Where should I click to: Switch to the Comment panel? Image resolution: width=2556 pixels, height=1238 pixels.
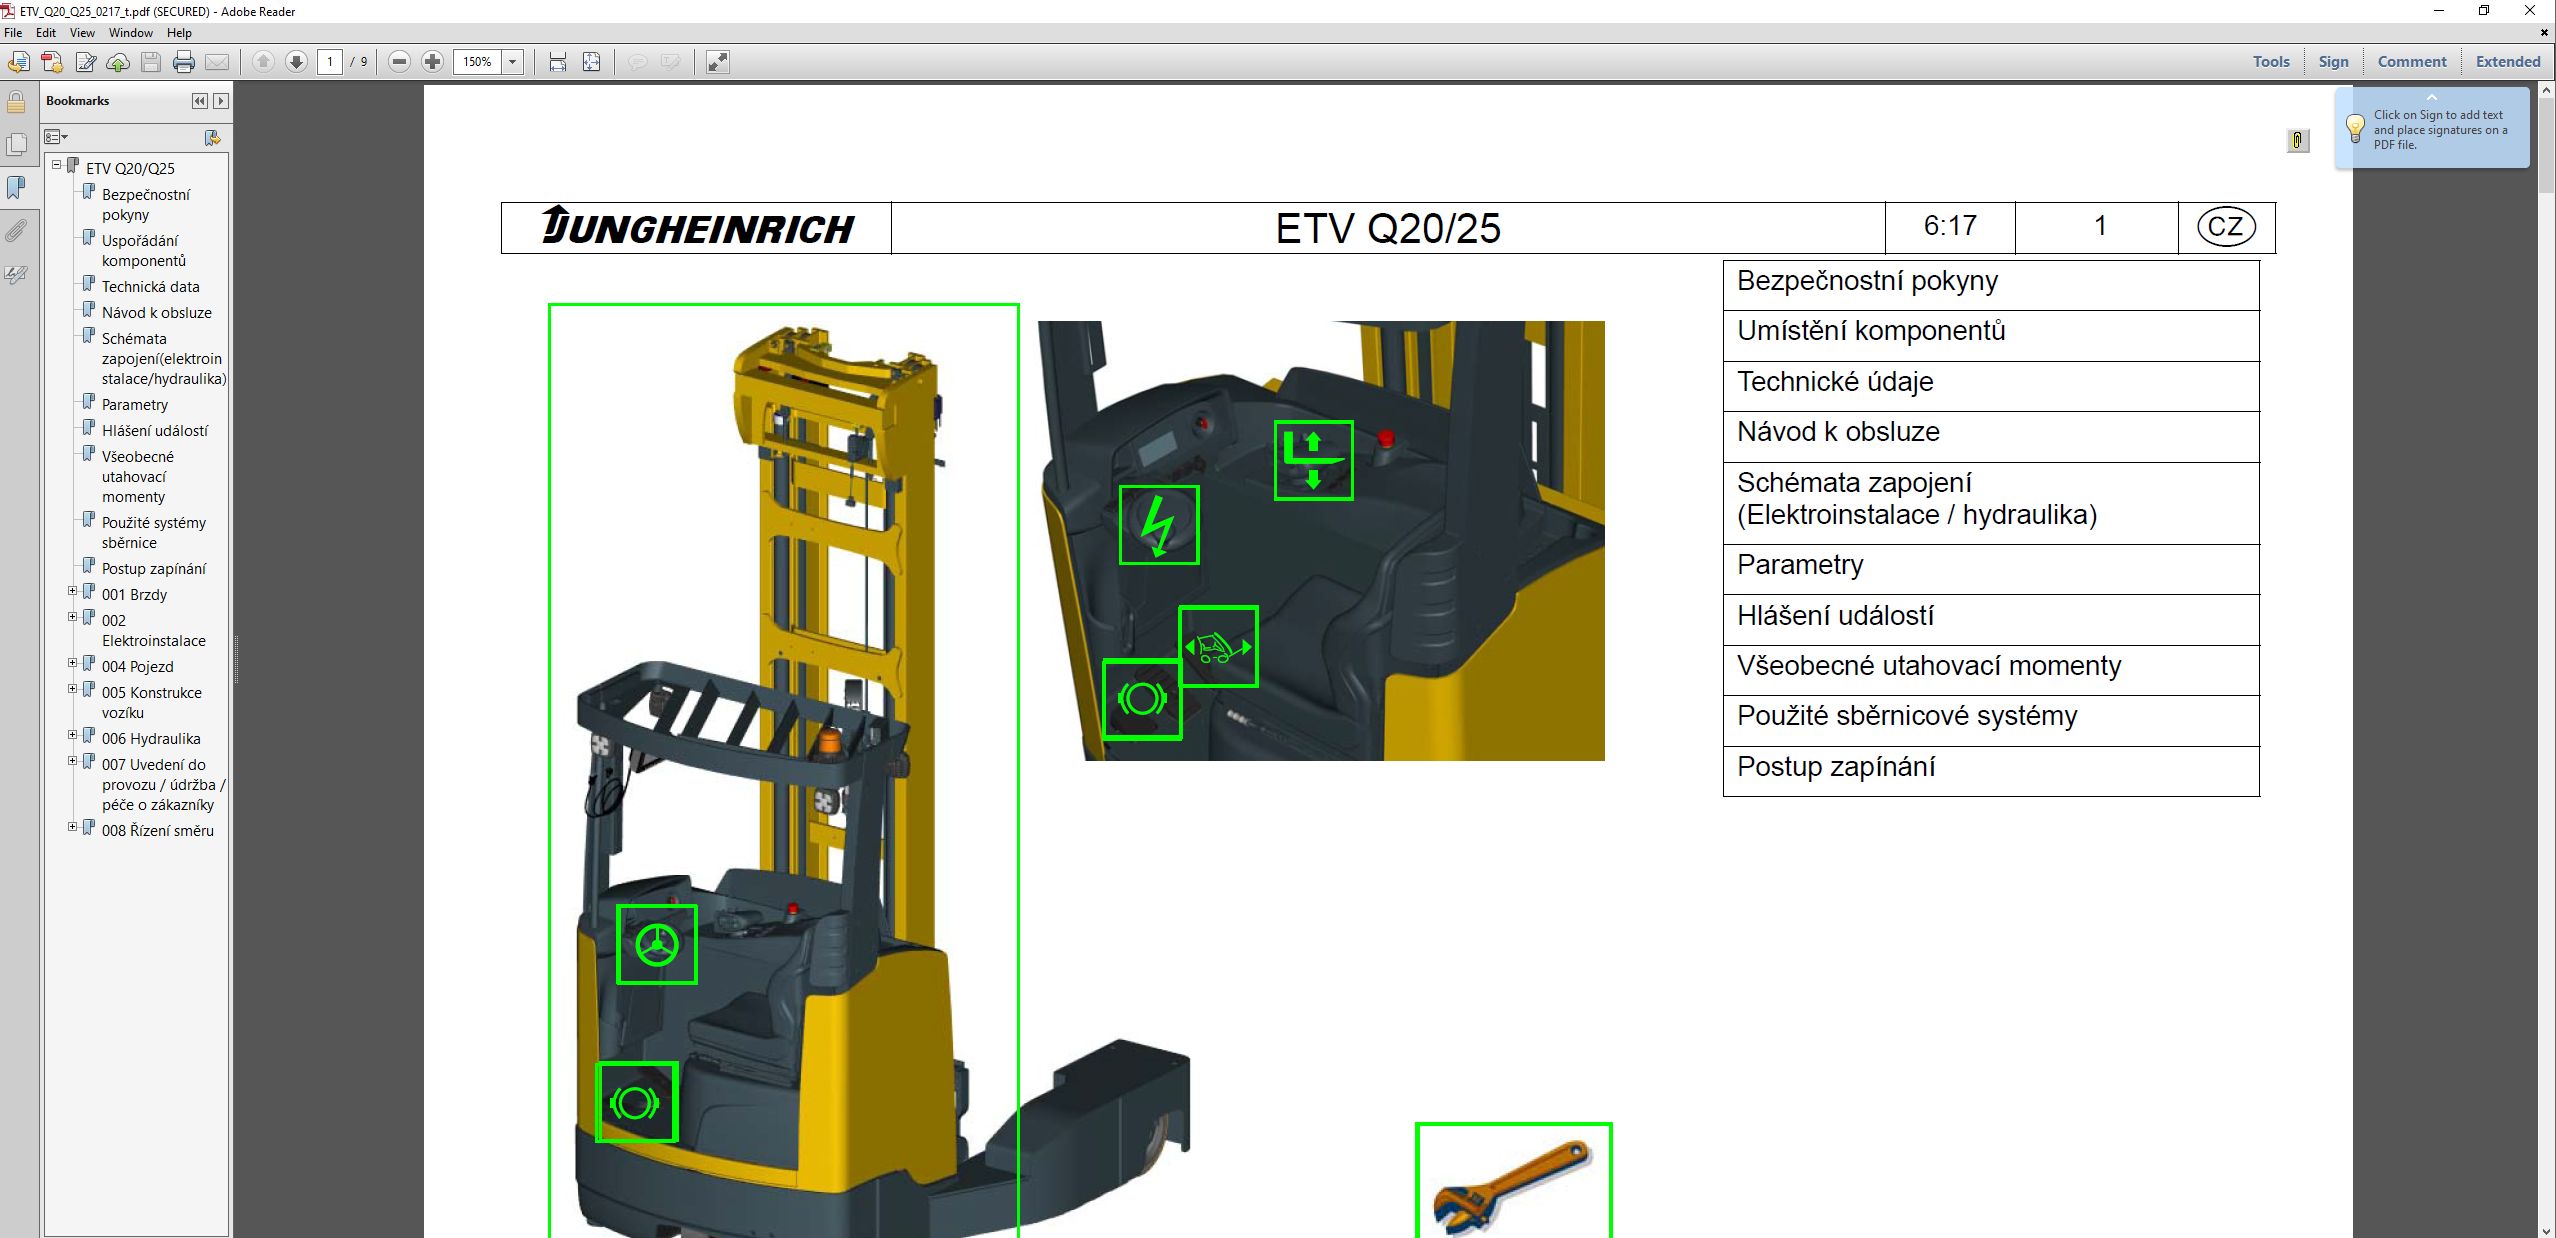click(2411, 61)
